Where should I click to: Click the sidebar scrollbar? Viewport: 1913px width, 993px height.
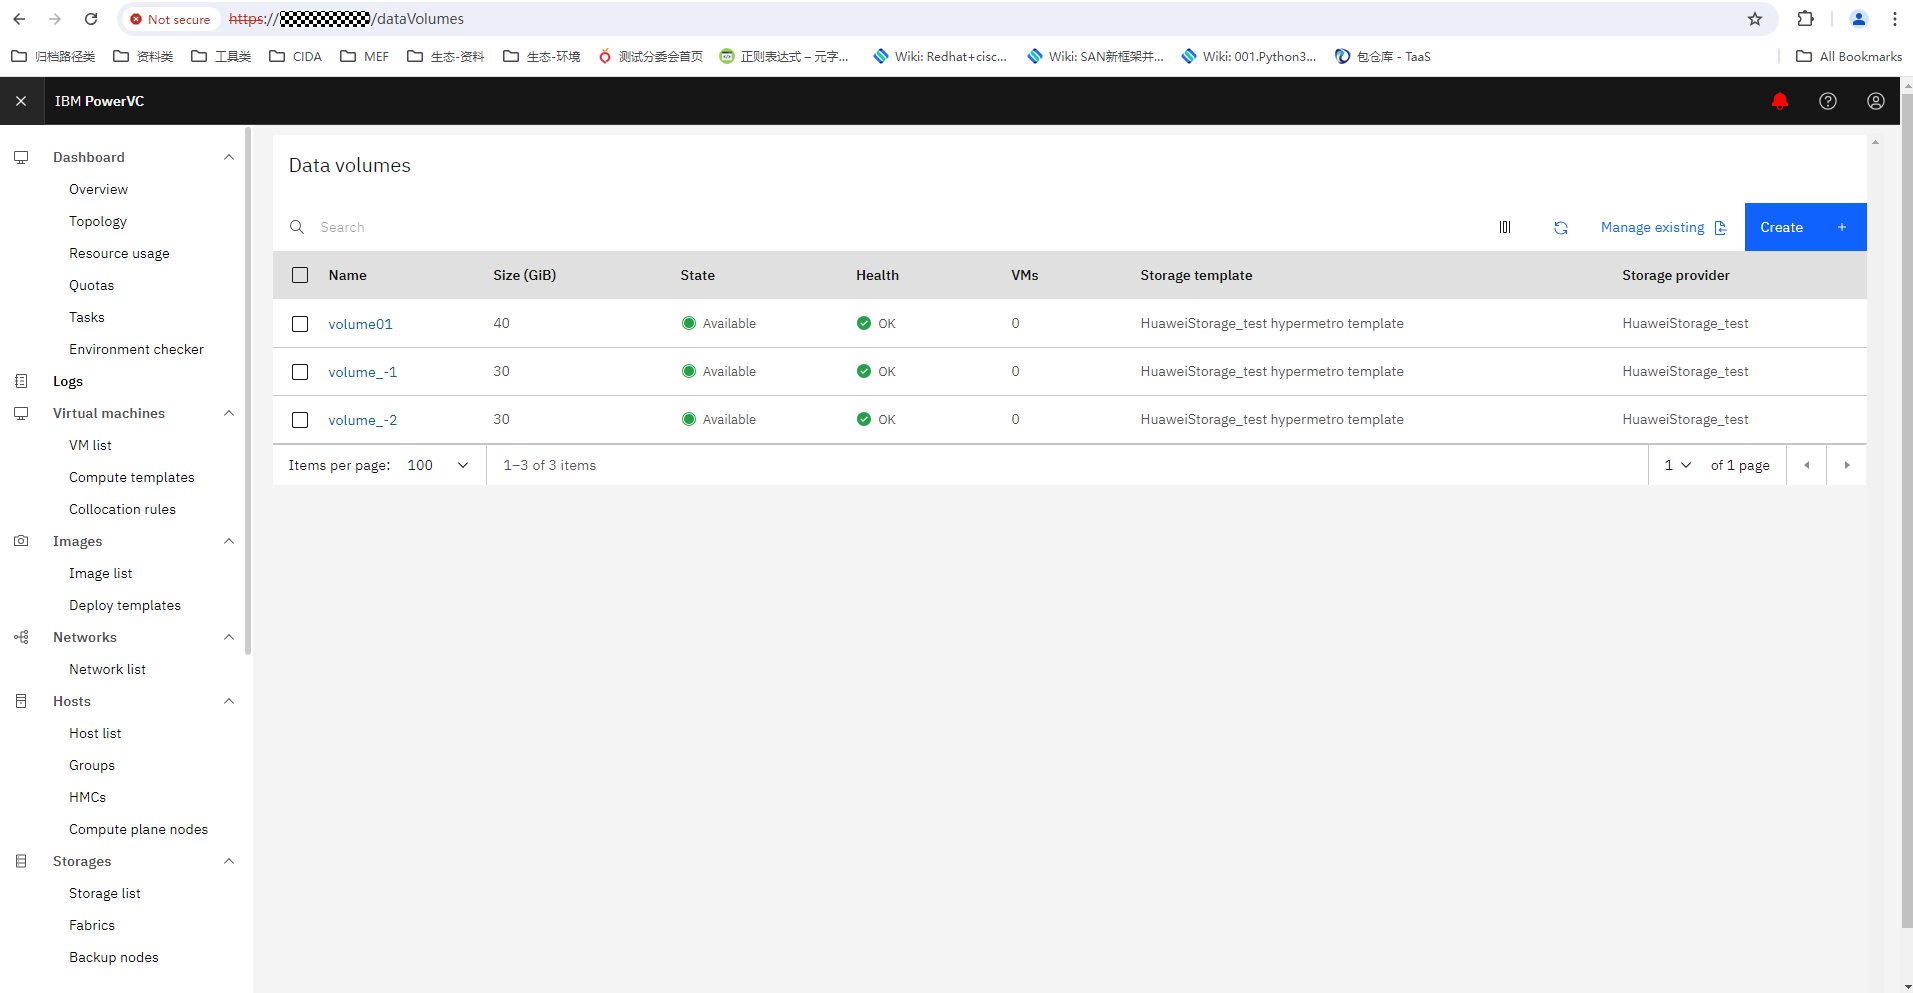pyautogui.click(x=248, y=390)
